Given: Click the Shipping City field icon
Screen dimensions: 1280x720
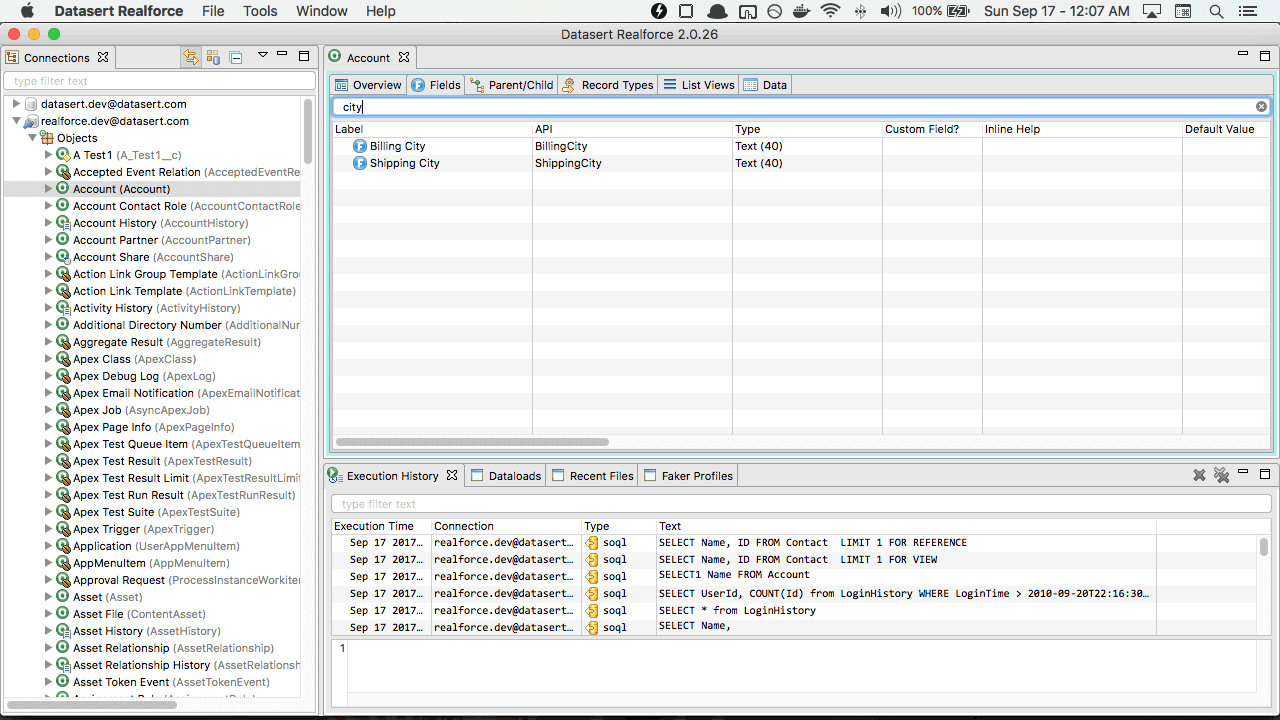Looking at the screenshot, I should tap(360, 163).
